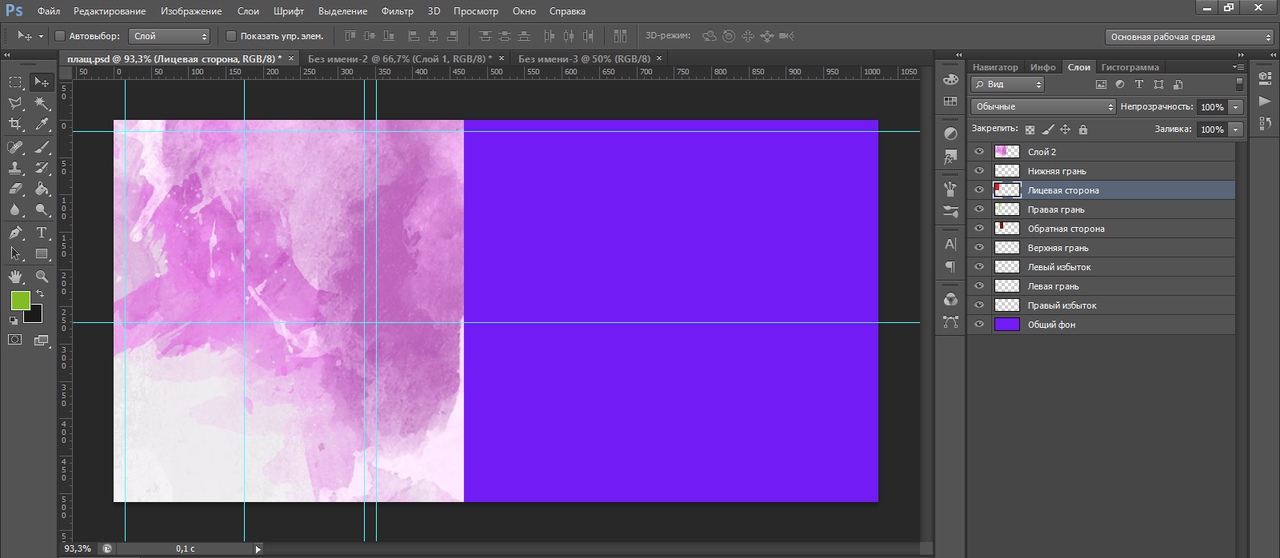This screenshot has height=558, width=1280.
Task: Open the Swatches panel icon
Action: tap(950, 102)
